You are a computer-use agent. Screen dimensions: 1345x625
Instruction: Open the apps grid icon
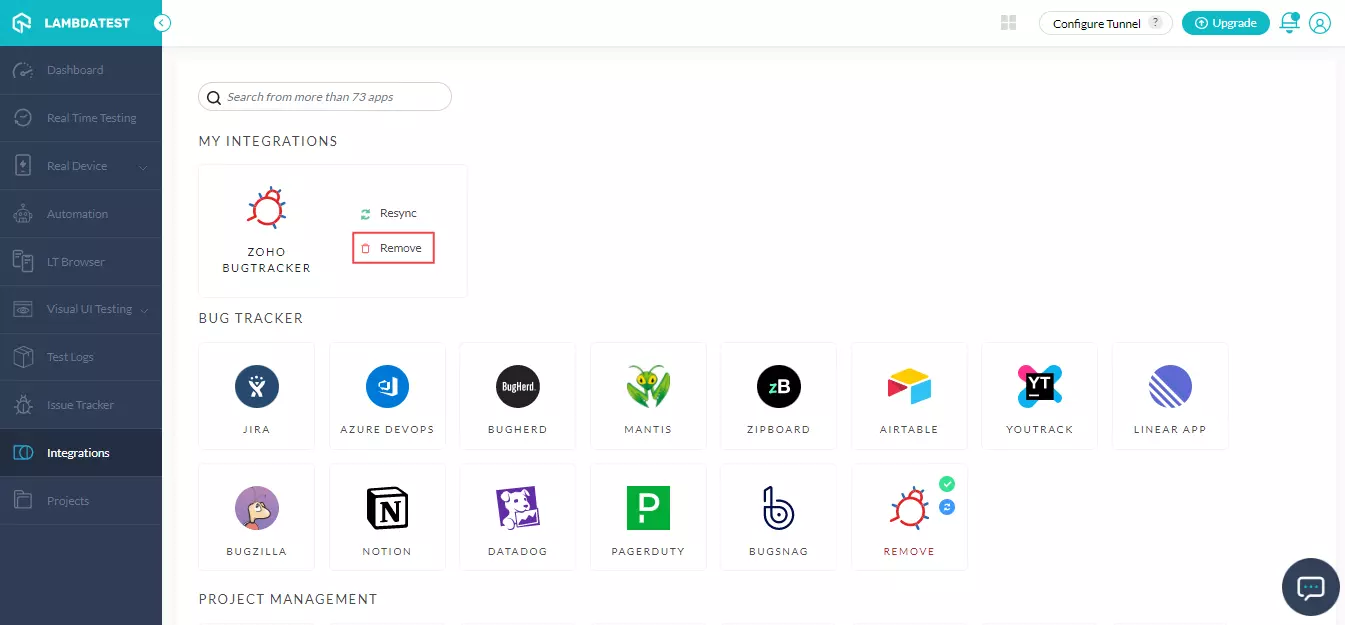point(1008,23)
